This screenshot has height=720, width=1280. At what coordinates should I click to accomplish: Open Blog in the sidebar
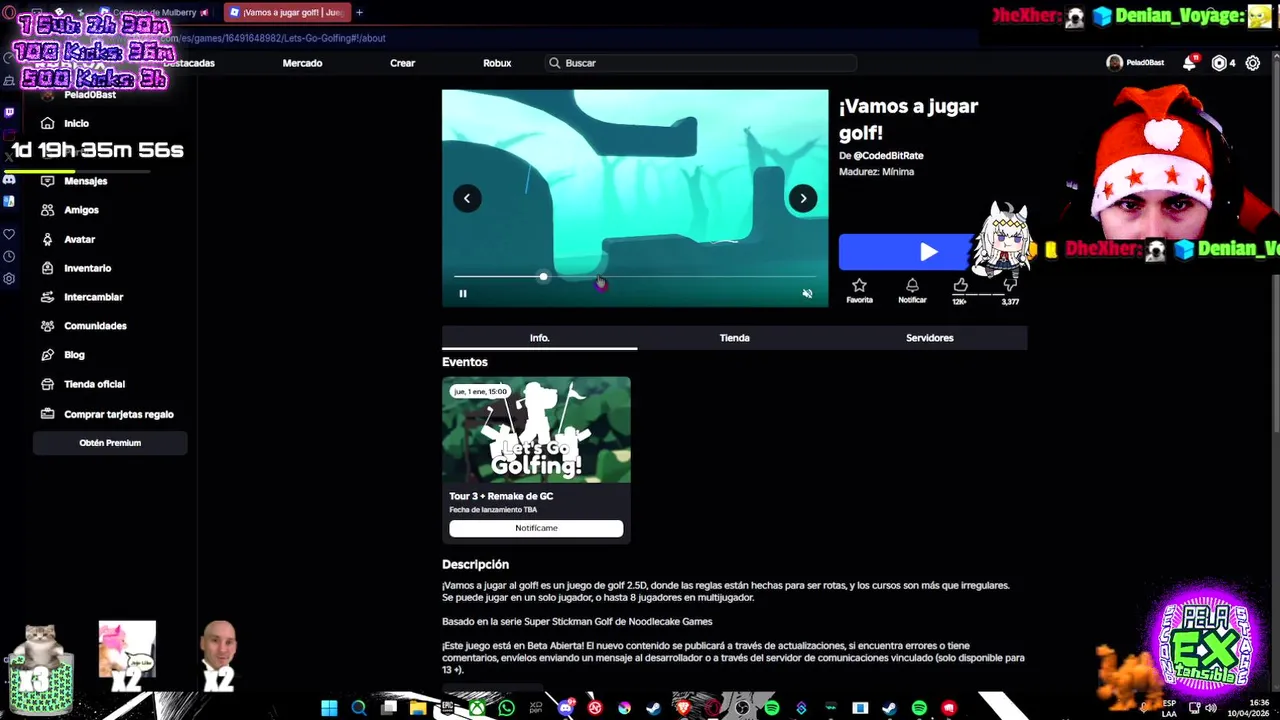coord(74,355)
